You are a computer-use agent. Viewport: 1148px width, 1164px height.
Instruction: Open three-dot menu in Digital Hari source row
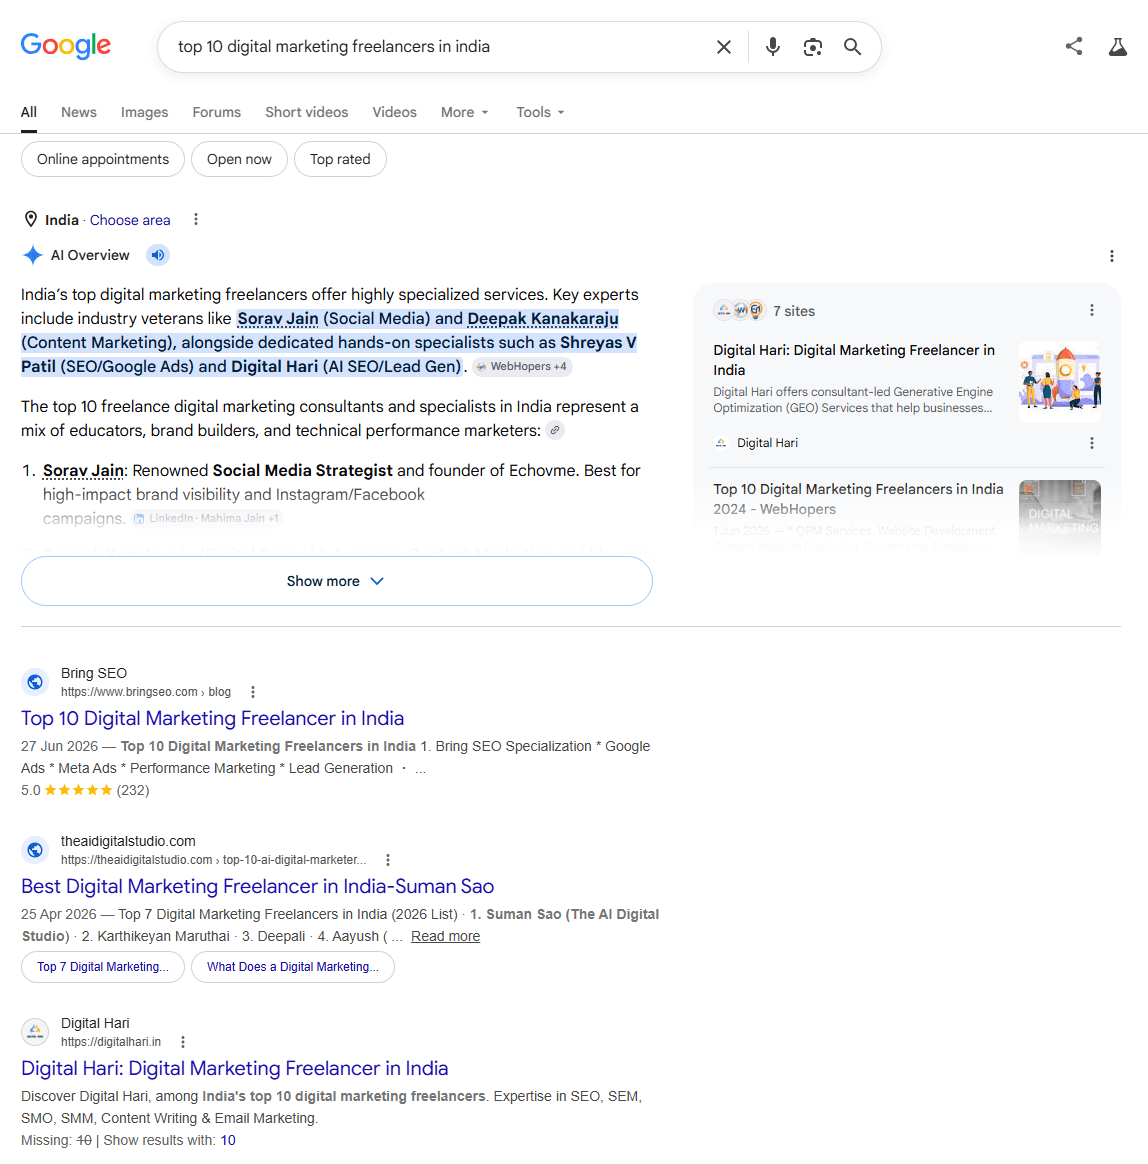[1092, 443]
